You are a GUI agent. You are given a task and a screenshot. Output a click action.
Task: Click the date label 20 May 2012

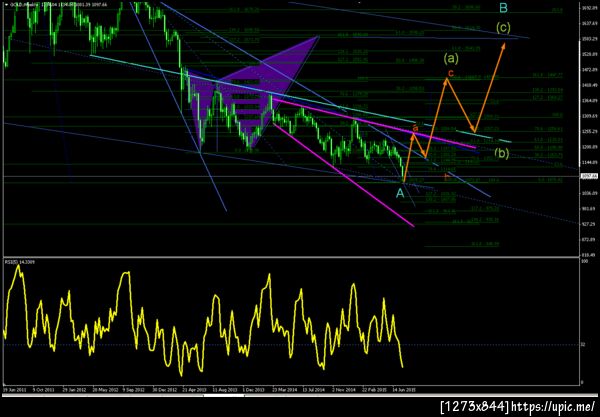click(x=103, y=390)
